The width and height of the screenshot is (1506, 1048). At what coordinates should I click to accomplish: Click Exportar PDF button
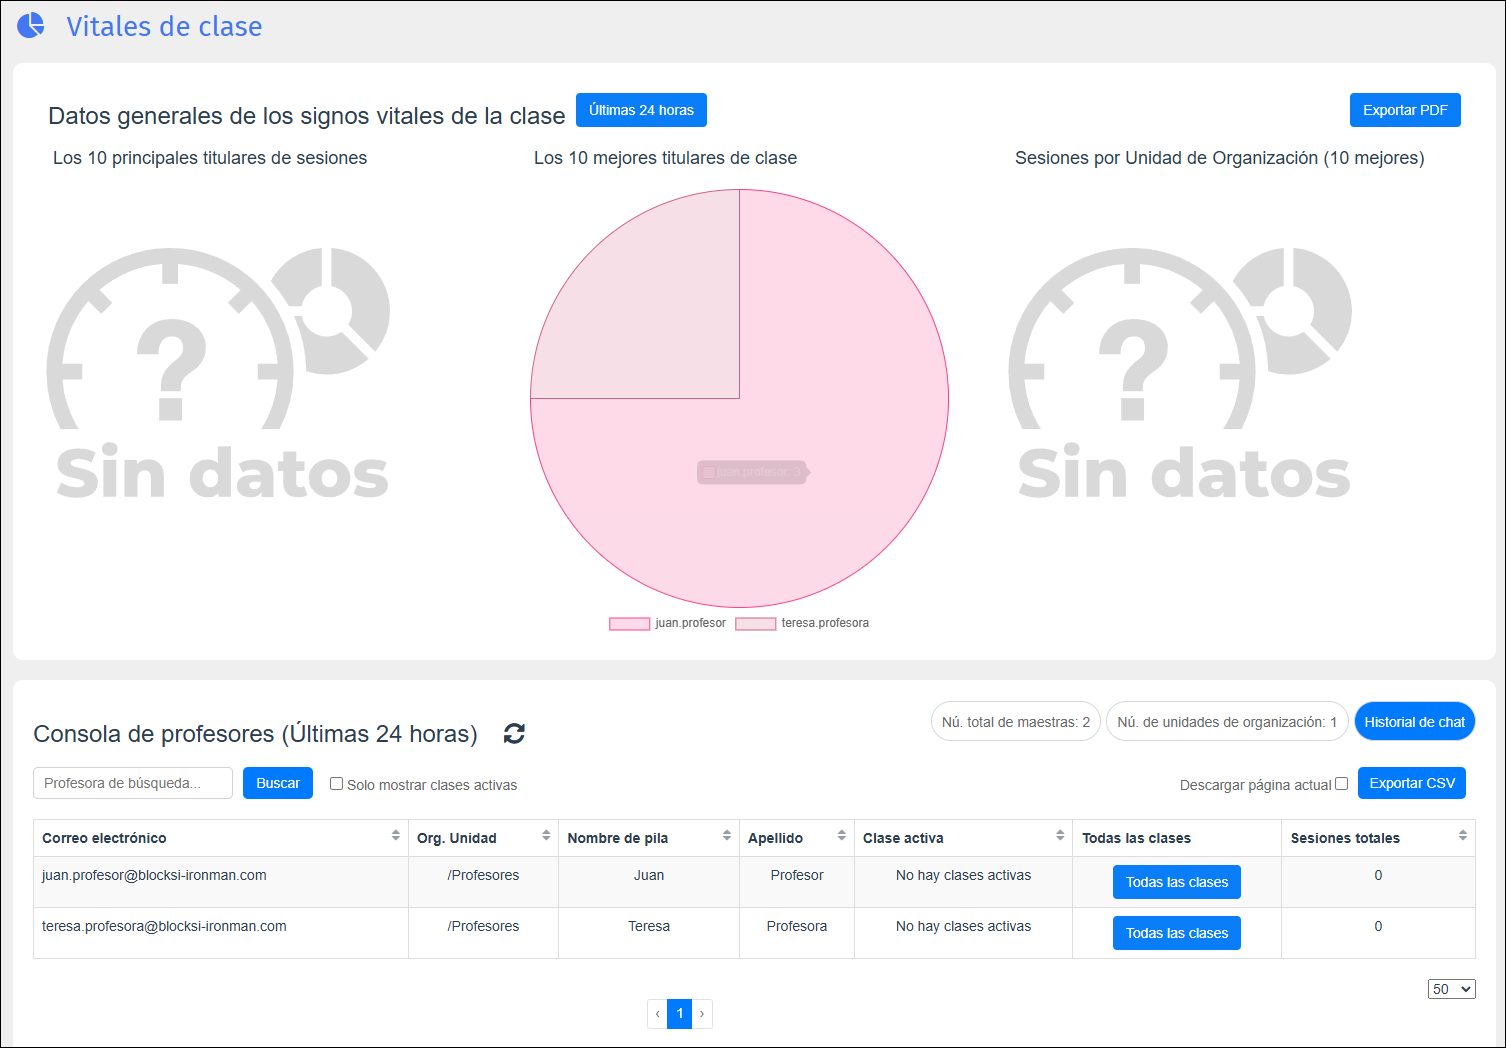[1405, 110]
